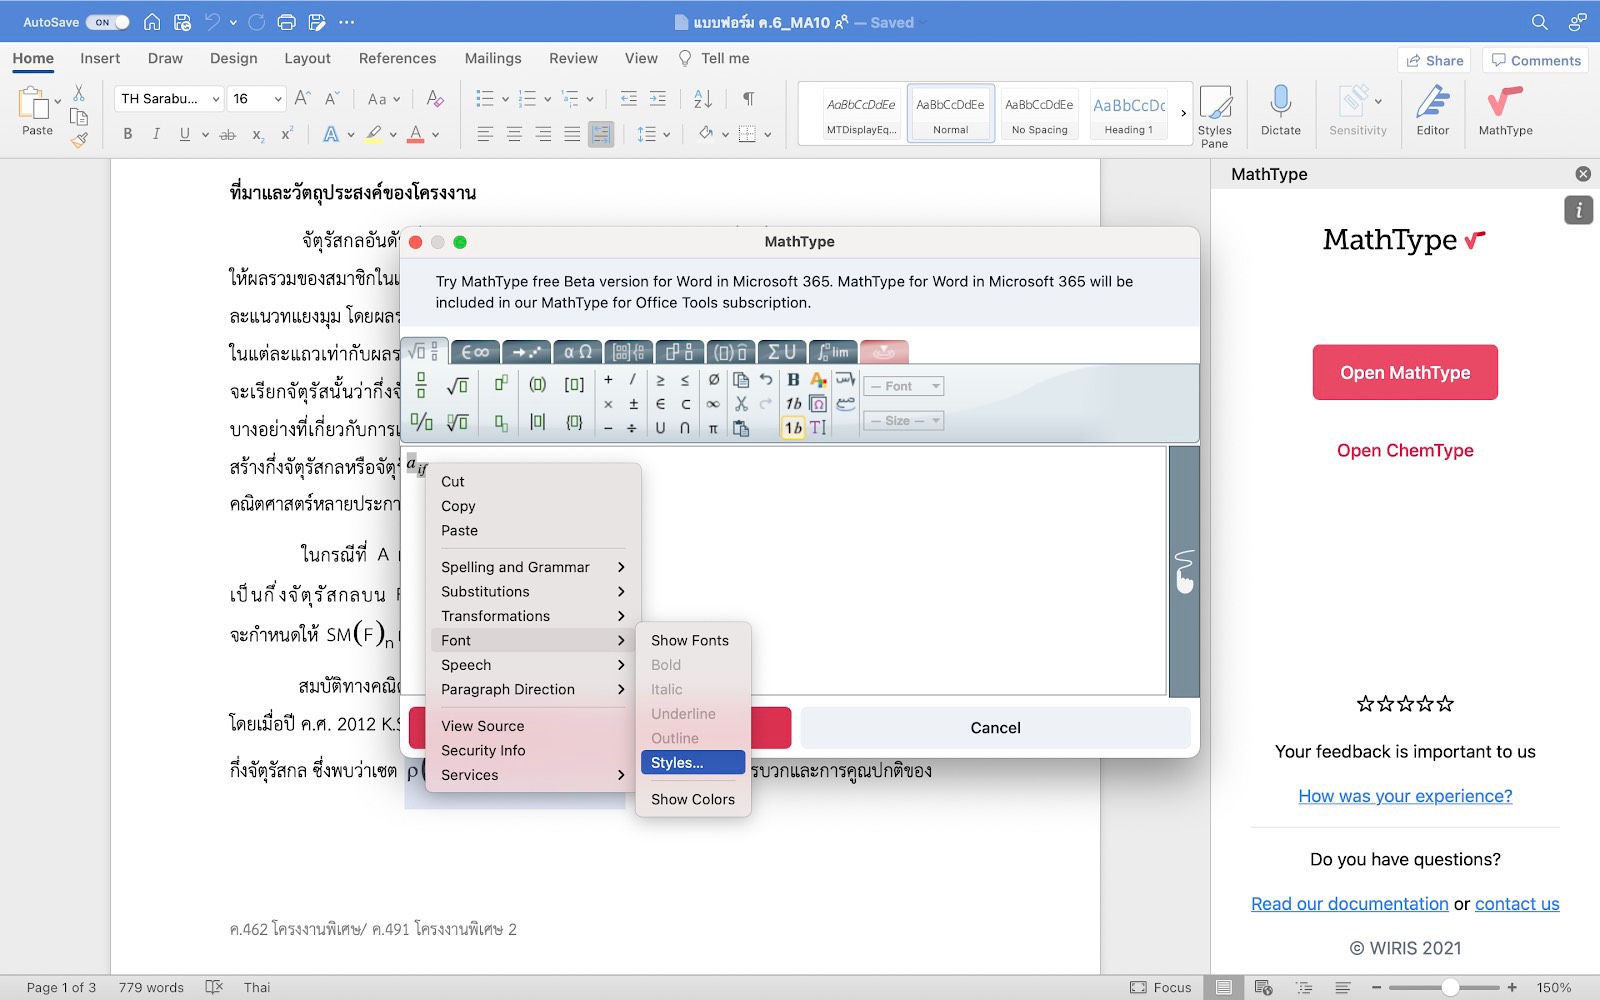This screenshot has width=1600, height=1000.
Task: Toggle the AutoSave switch
Action: tap(108, 22)
